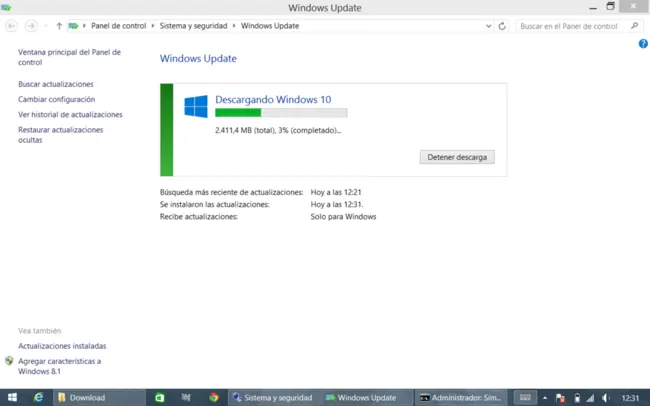Click 'Buscar actualizaciones' link

(x=56, y=84)
